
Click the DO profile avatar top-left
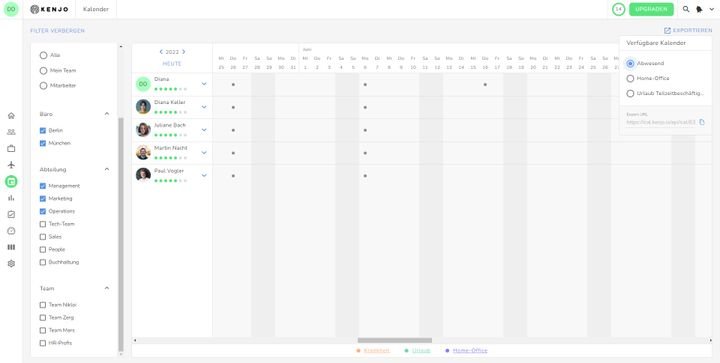point(11,9)
